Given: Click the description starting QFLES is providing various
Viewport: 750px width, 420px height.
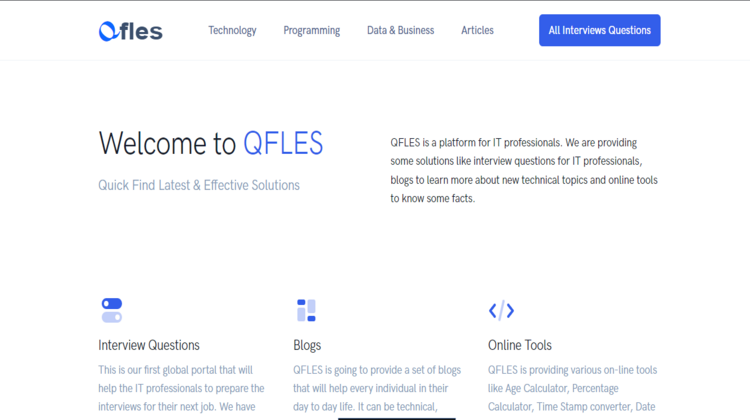Looking at the screenshot, I should click(573, 390).
